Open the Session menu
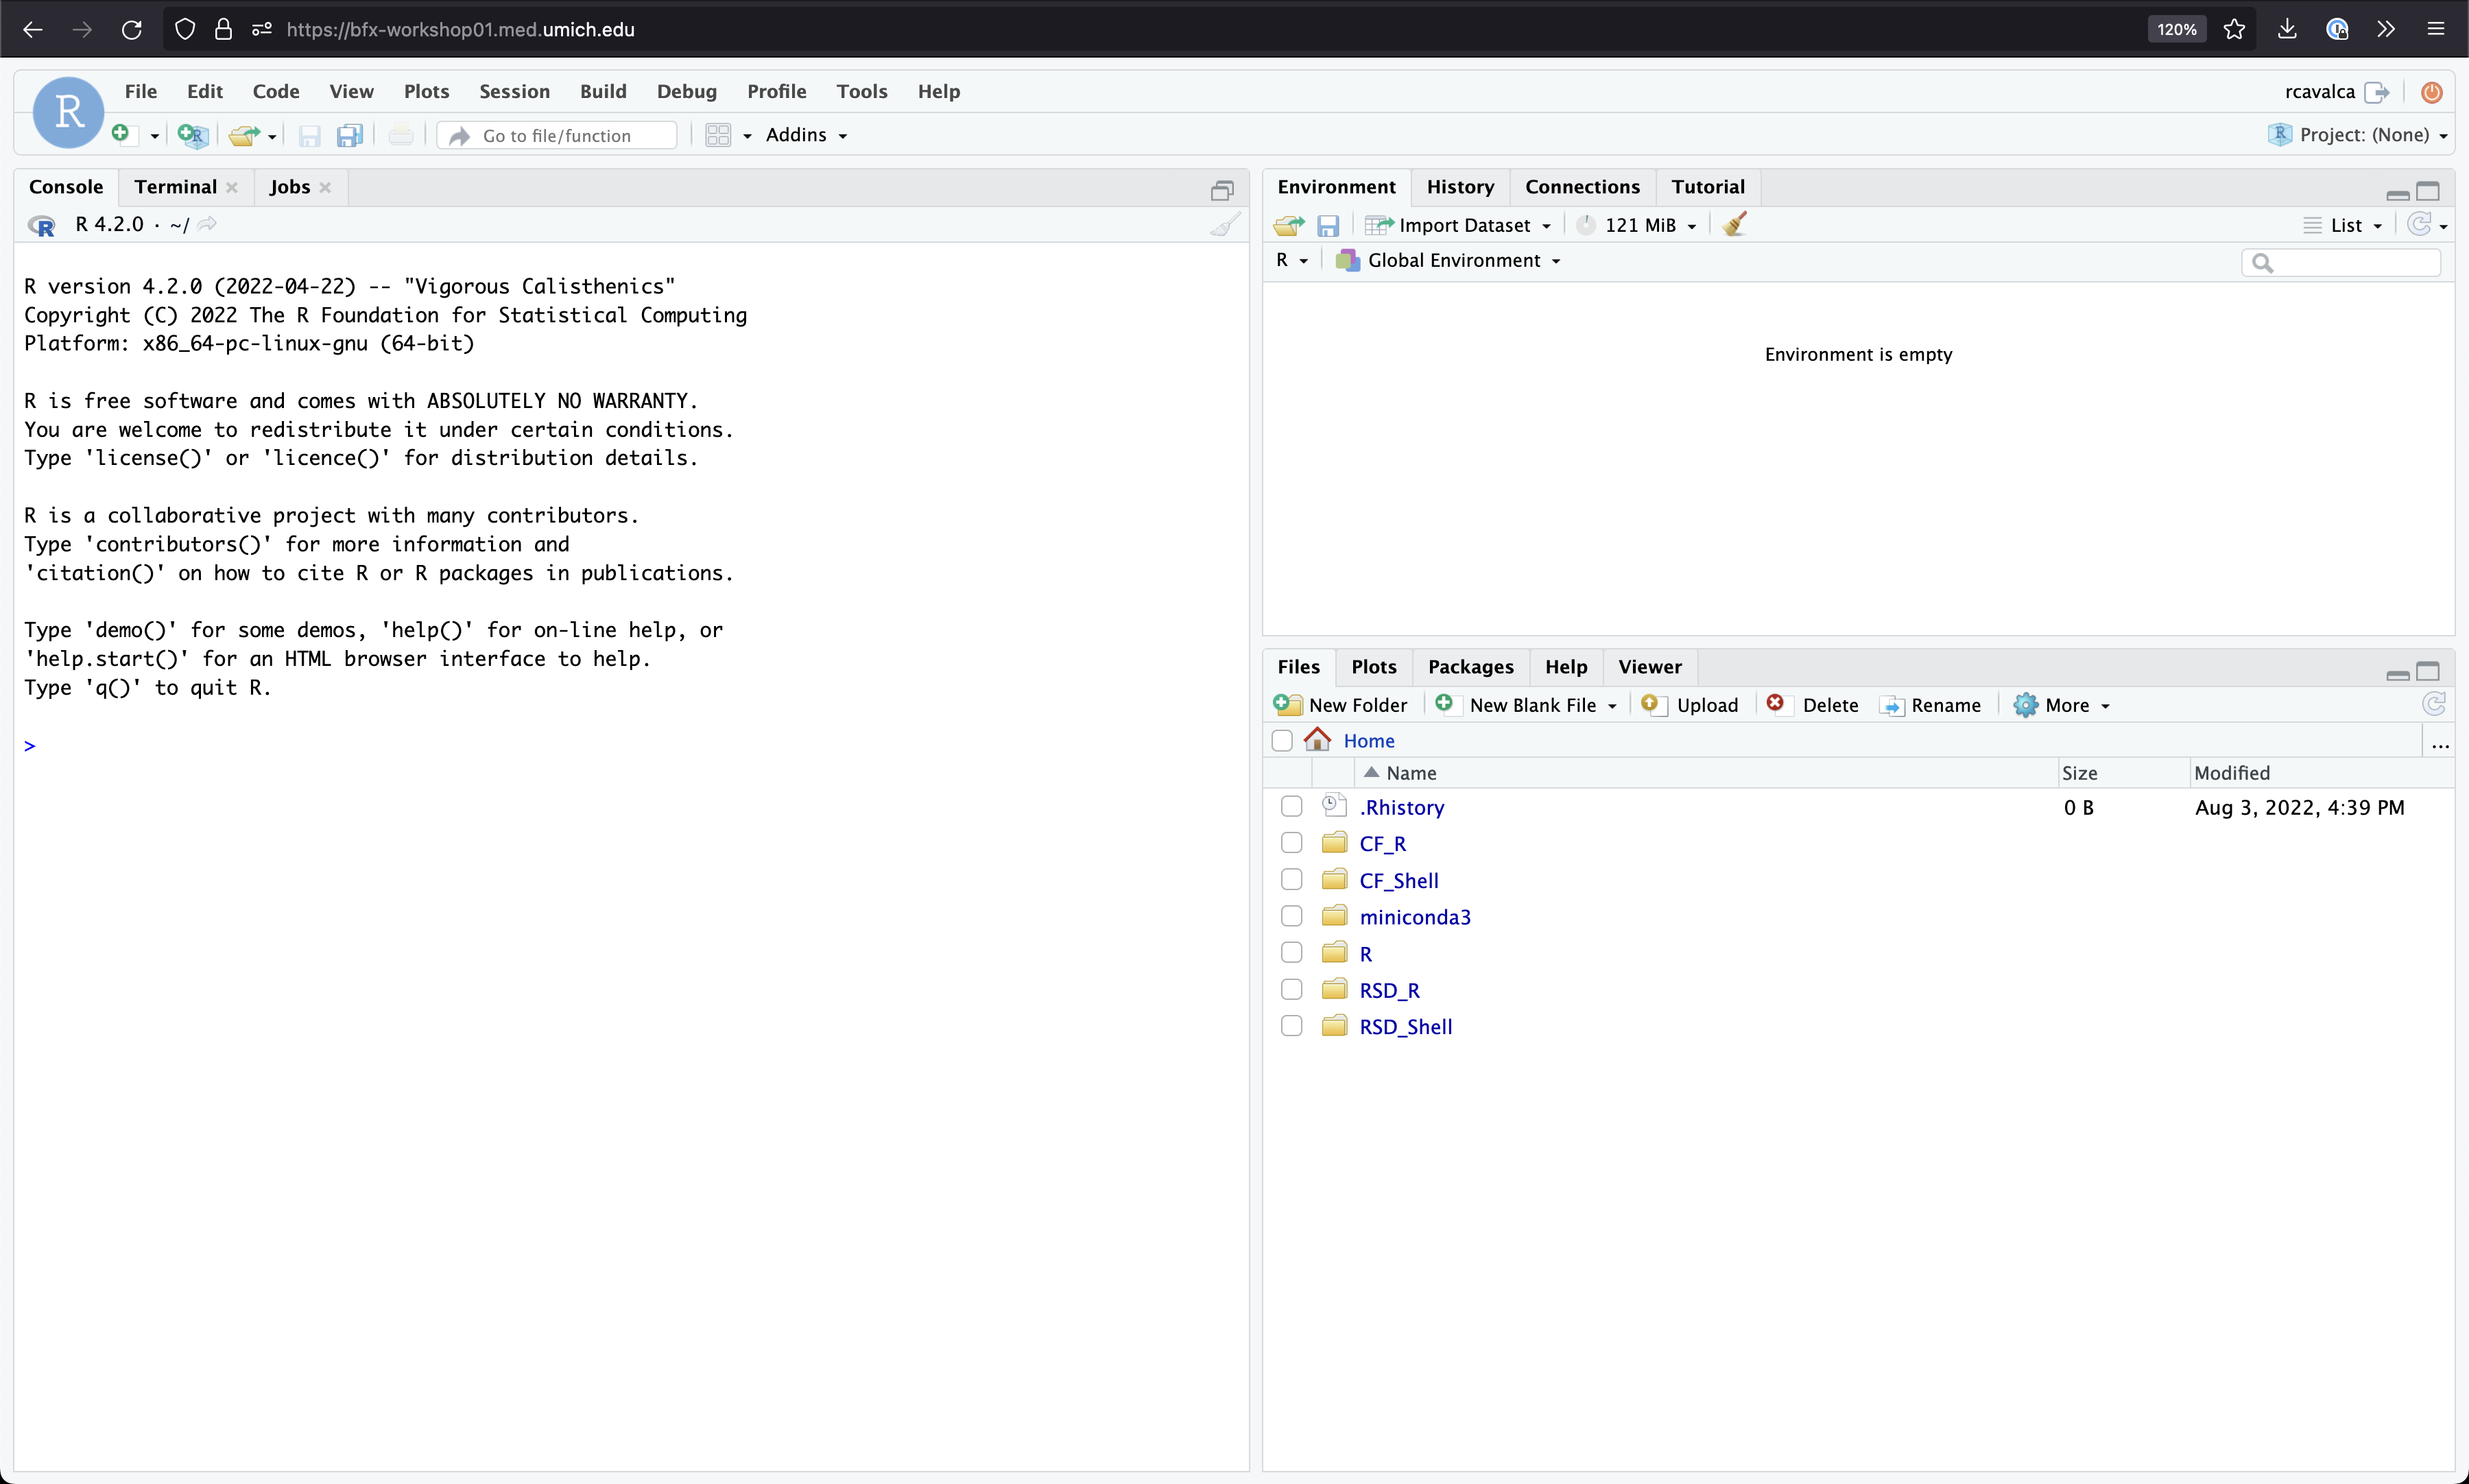 [x=513, y=91]
